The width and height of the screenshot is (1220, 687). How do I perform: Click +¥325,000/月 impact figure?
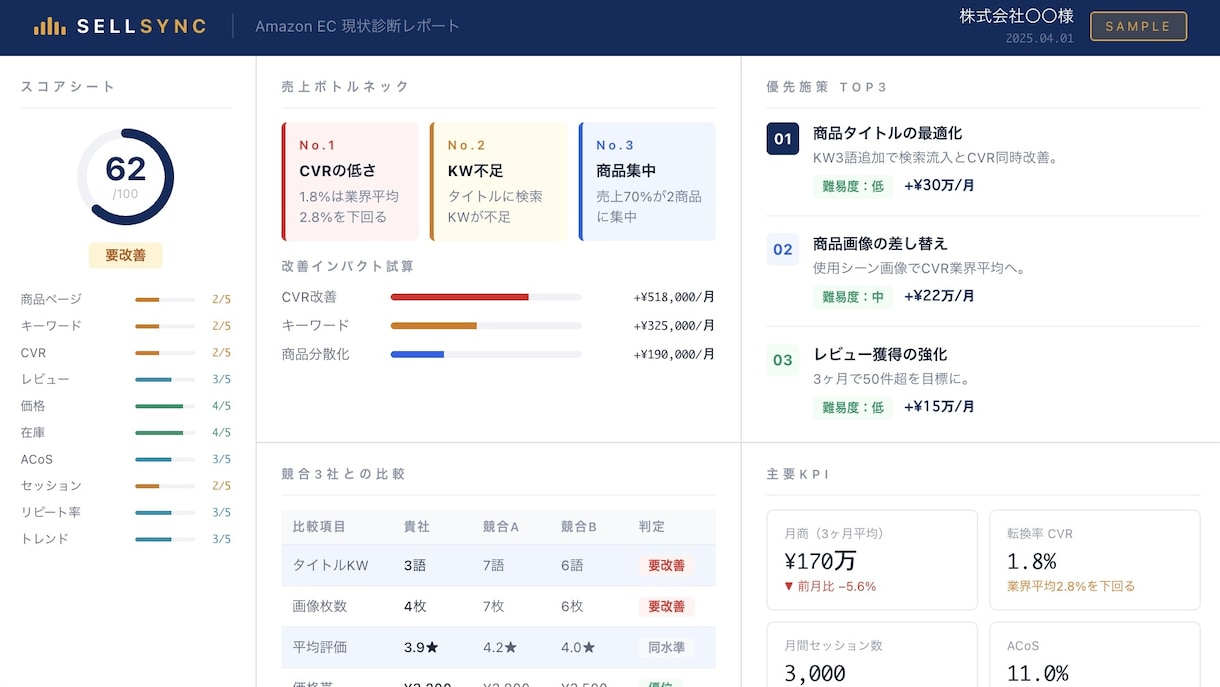click(x=674, y=325)
